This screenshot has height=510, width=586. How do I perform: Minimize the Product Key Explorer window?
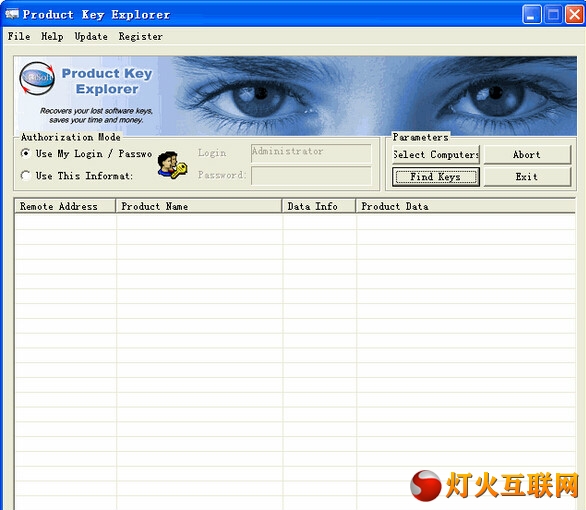point(531,15)
